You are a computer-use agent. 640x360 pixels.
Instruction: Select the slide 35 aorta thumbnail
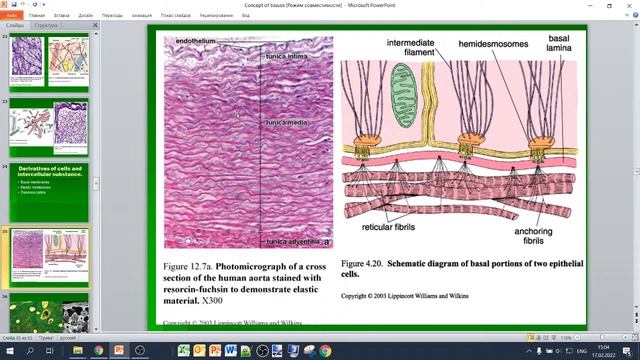[49, 258]
